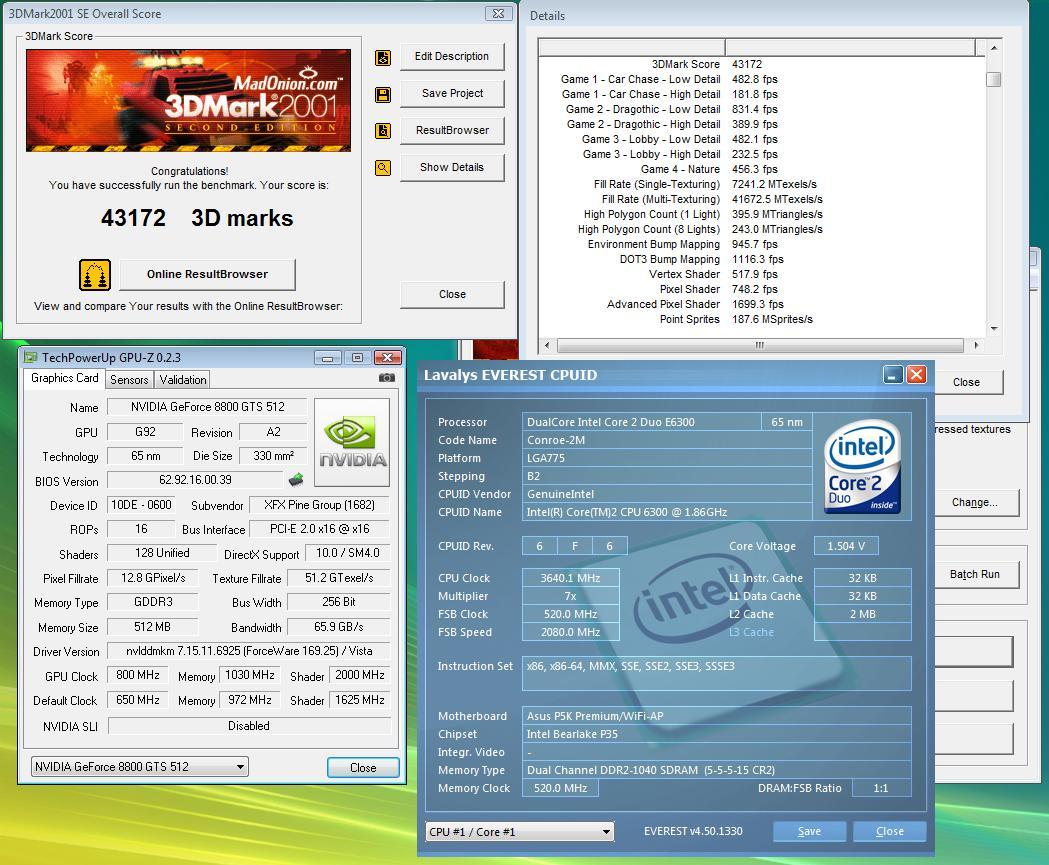1049x865 pixels.
Task: Click the GPU Clock 800 MHz field
Action: pyautogui.click(x=138, y=676)
